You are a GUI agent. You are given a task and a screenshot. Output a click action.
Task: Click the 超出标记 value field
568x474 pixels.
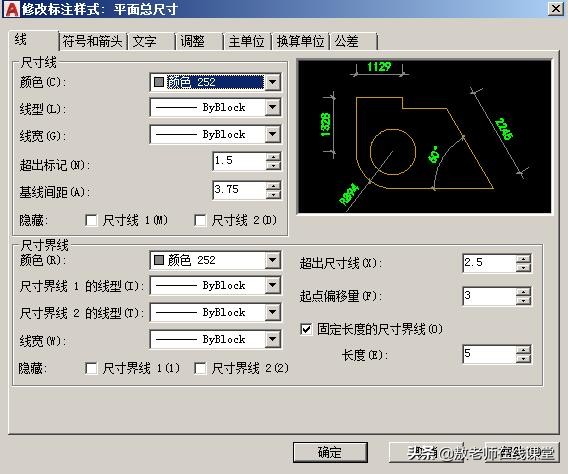tap(239, 161)
